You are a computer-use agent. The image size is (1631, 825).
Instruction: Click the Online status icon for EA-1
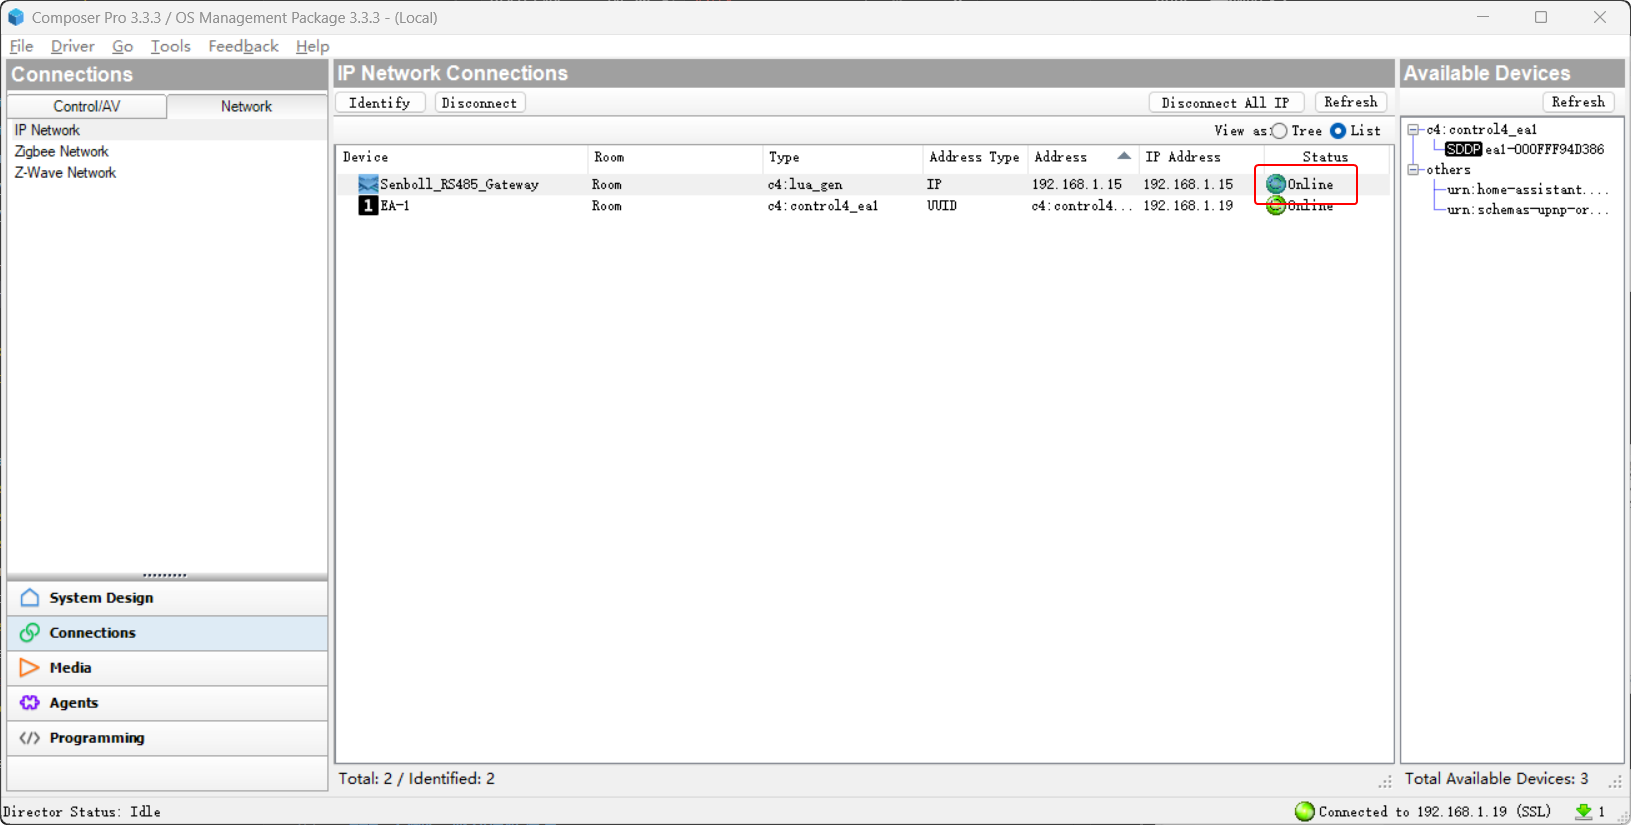click(1276, 206)
